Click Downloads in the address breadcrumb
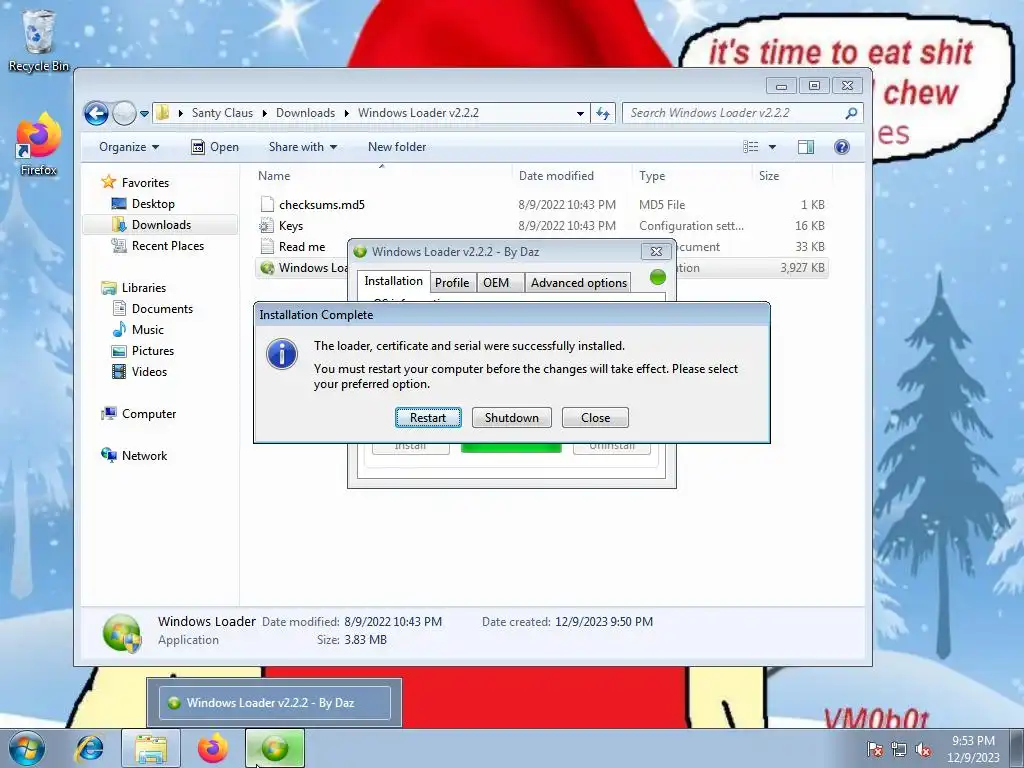This screenshot has height=768, width=1024. coord(305,113)
